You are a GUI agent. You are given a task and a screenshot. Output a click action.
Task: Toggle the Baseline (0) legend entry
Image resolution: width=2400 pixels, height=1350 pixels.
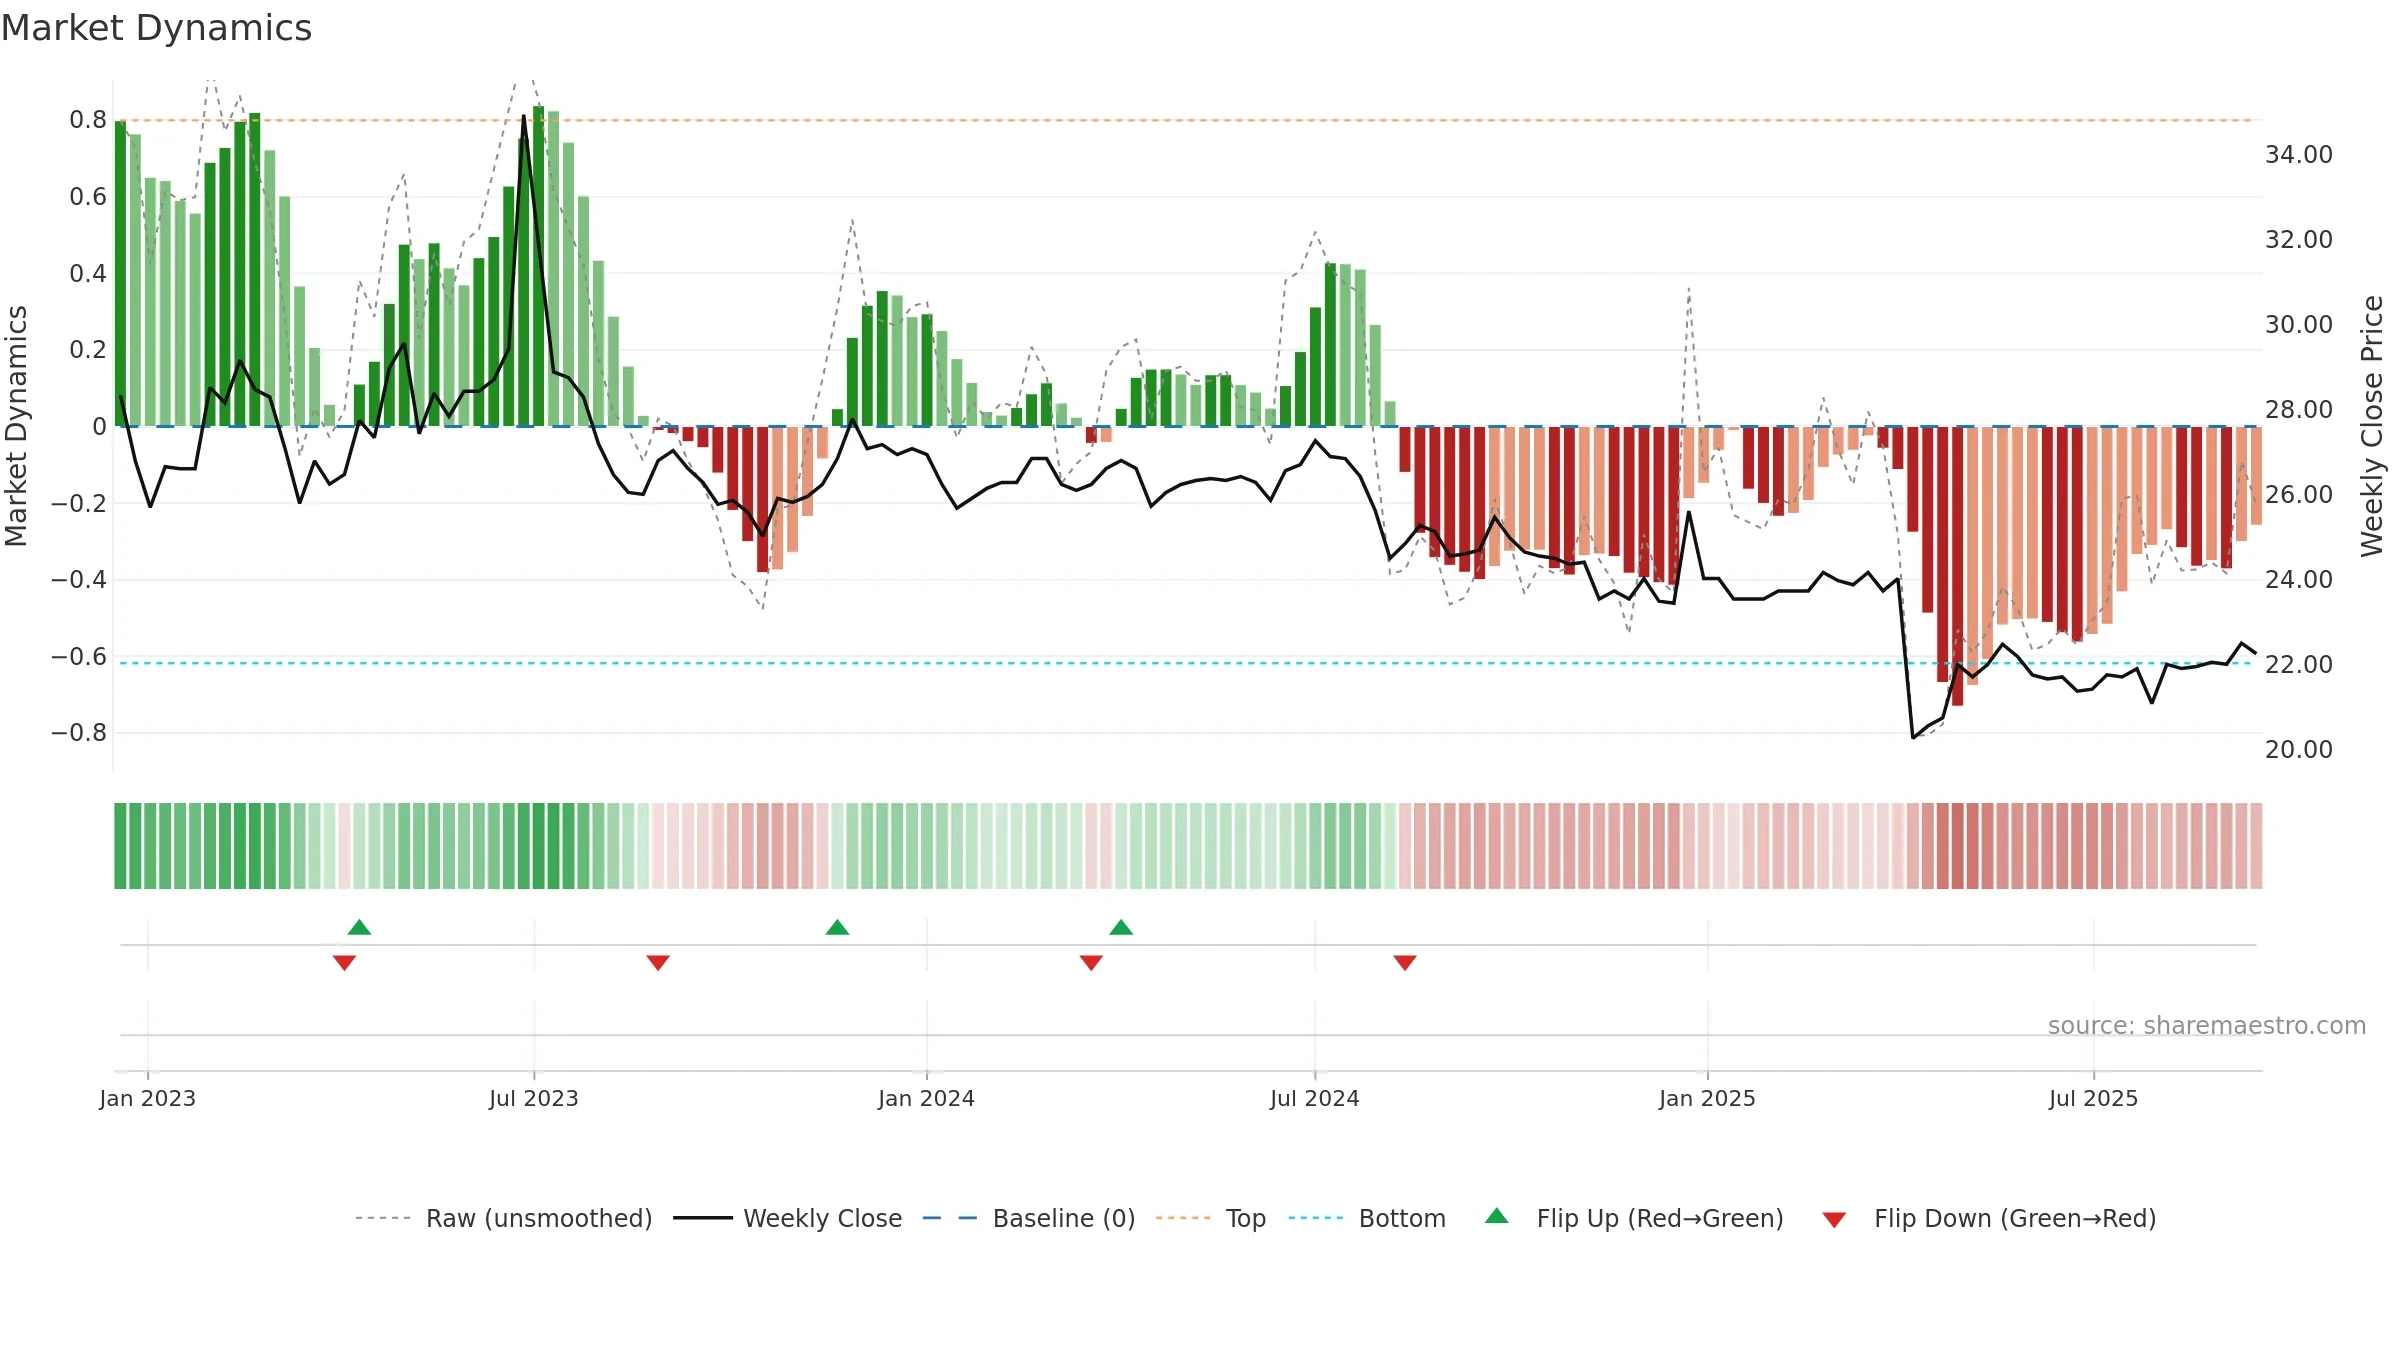coord(1028,1218)
